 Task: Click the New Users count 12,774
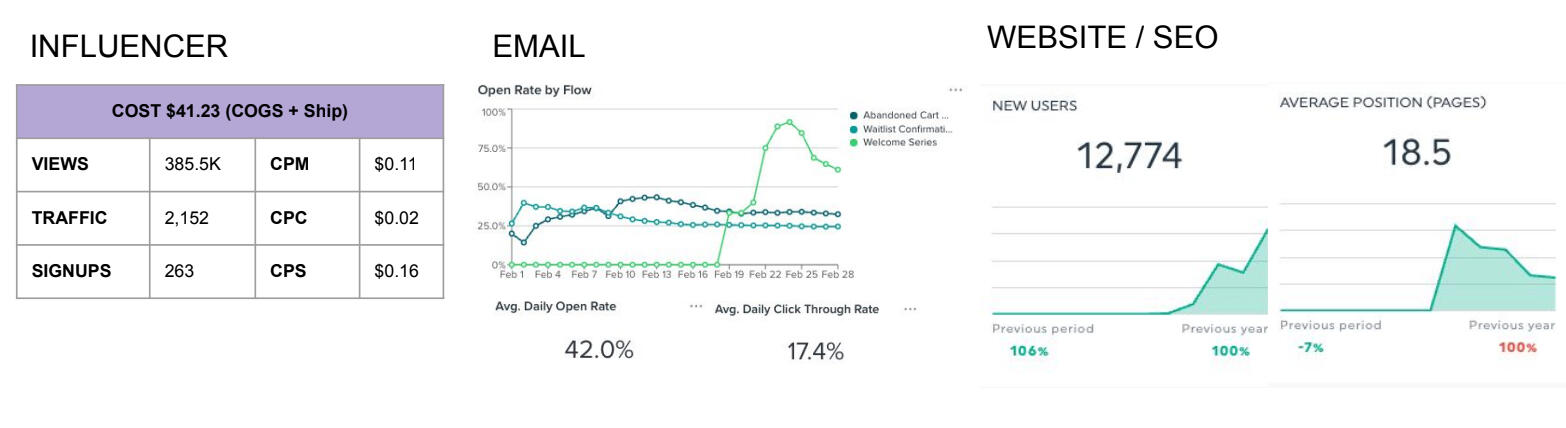point(1129,156)
